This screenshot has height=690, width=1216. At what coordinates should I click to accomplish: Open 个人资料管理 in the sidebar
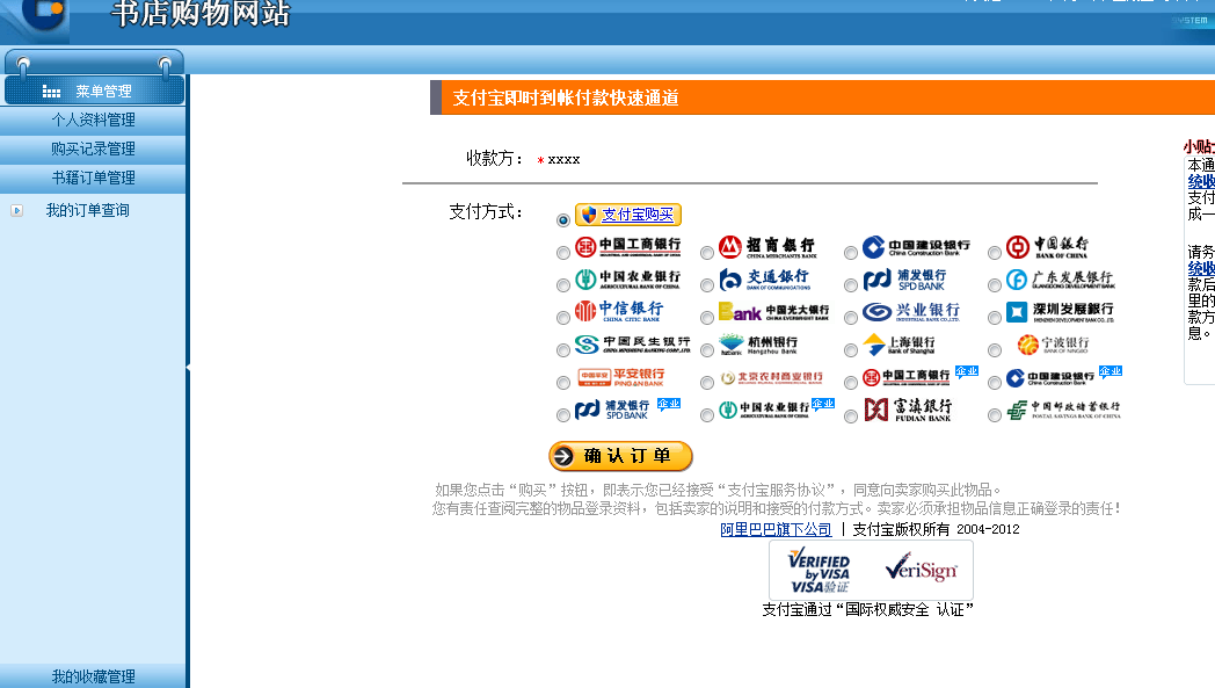click(93, 120)
